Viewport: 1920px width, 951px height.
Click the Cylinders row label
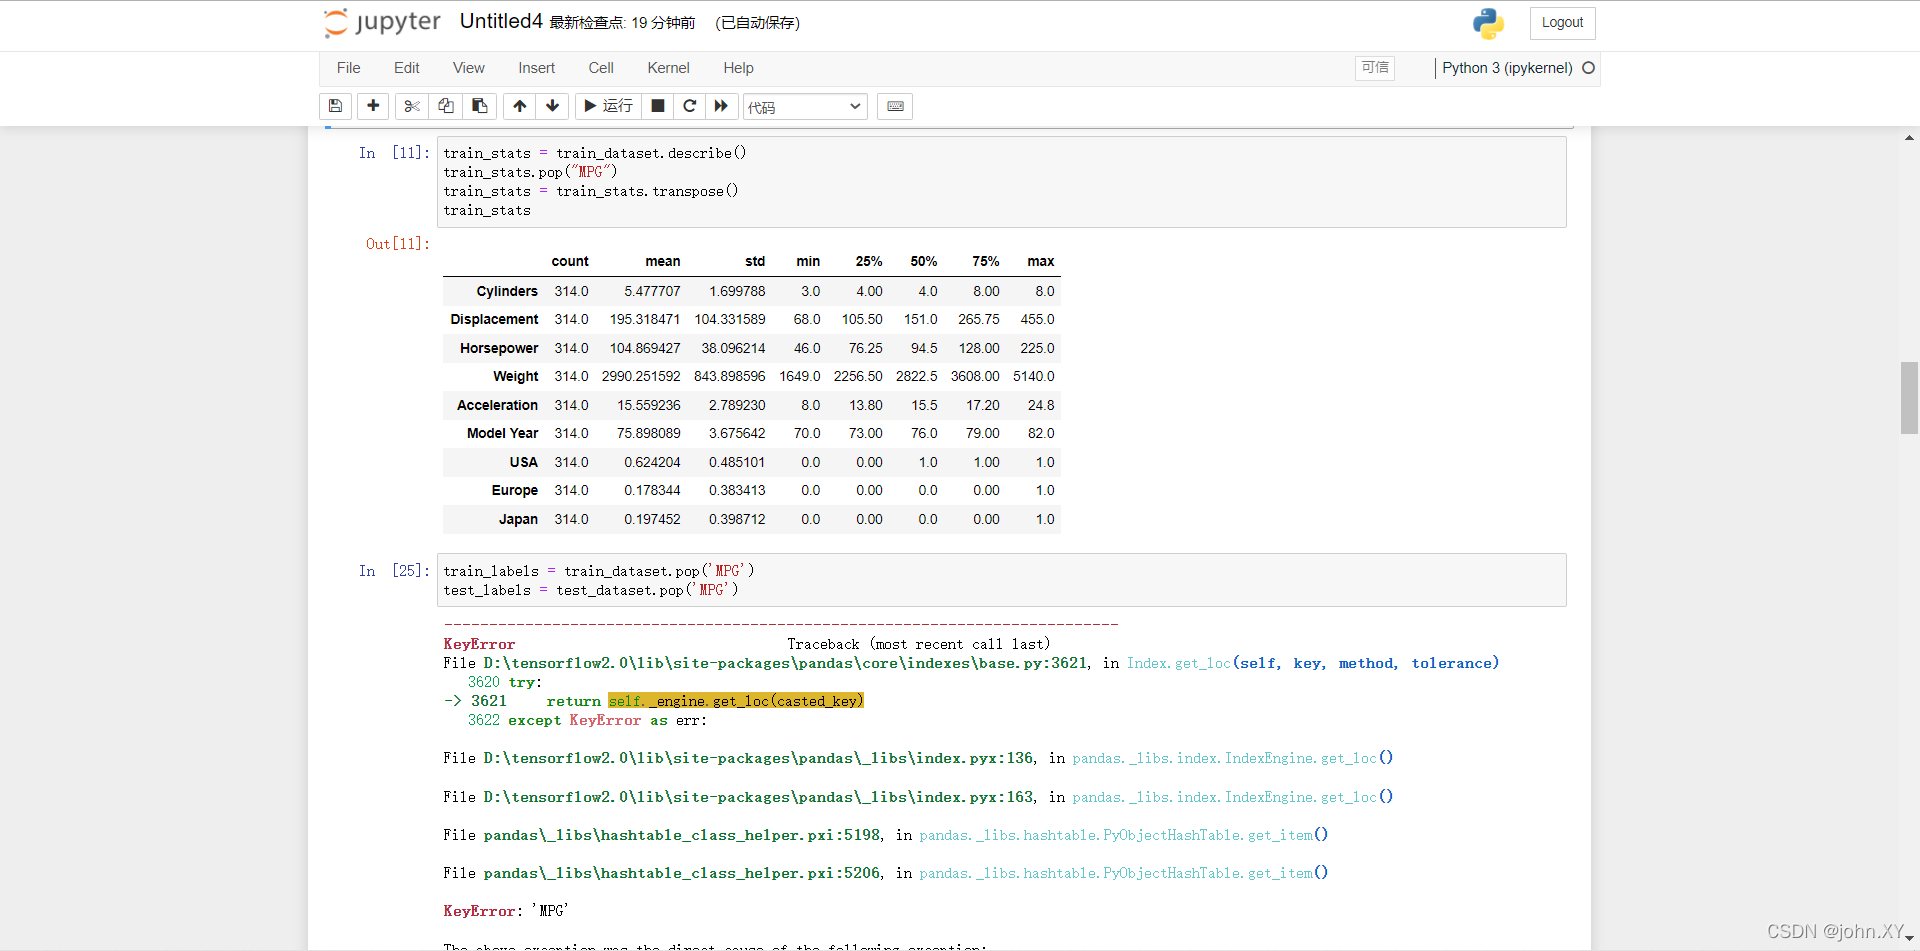(507, 291)
